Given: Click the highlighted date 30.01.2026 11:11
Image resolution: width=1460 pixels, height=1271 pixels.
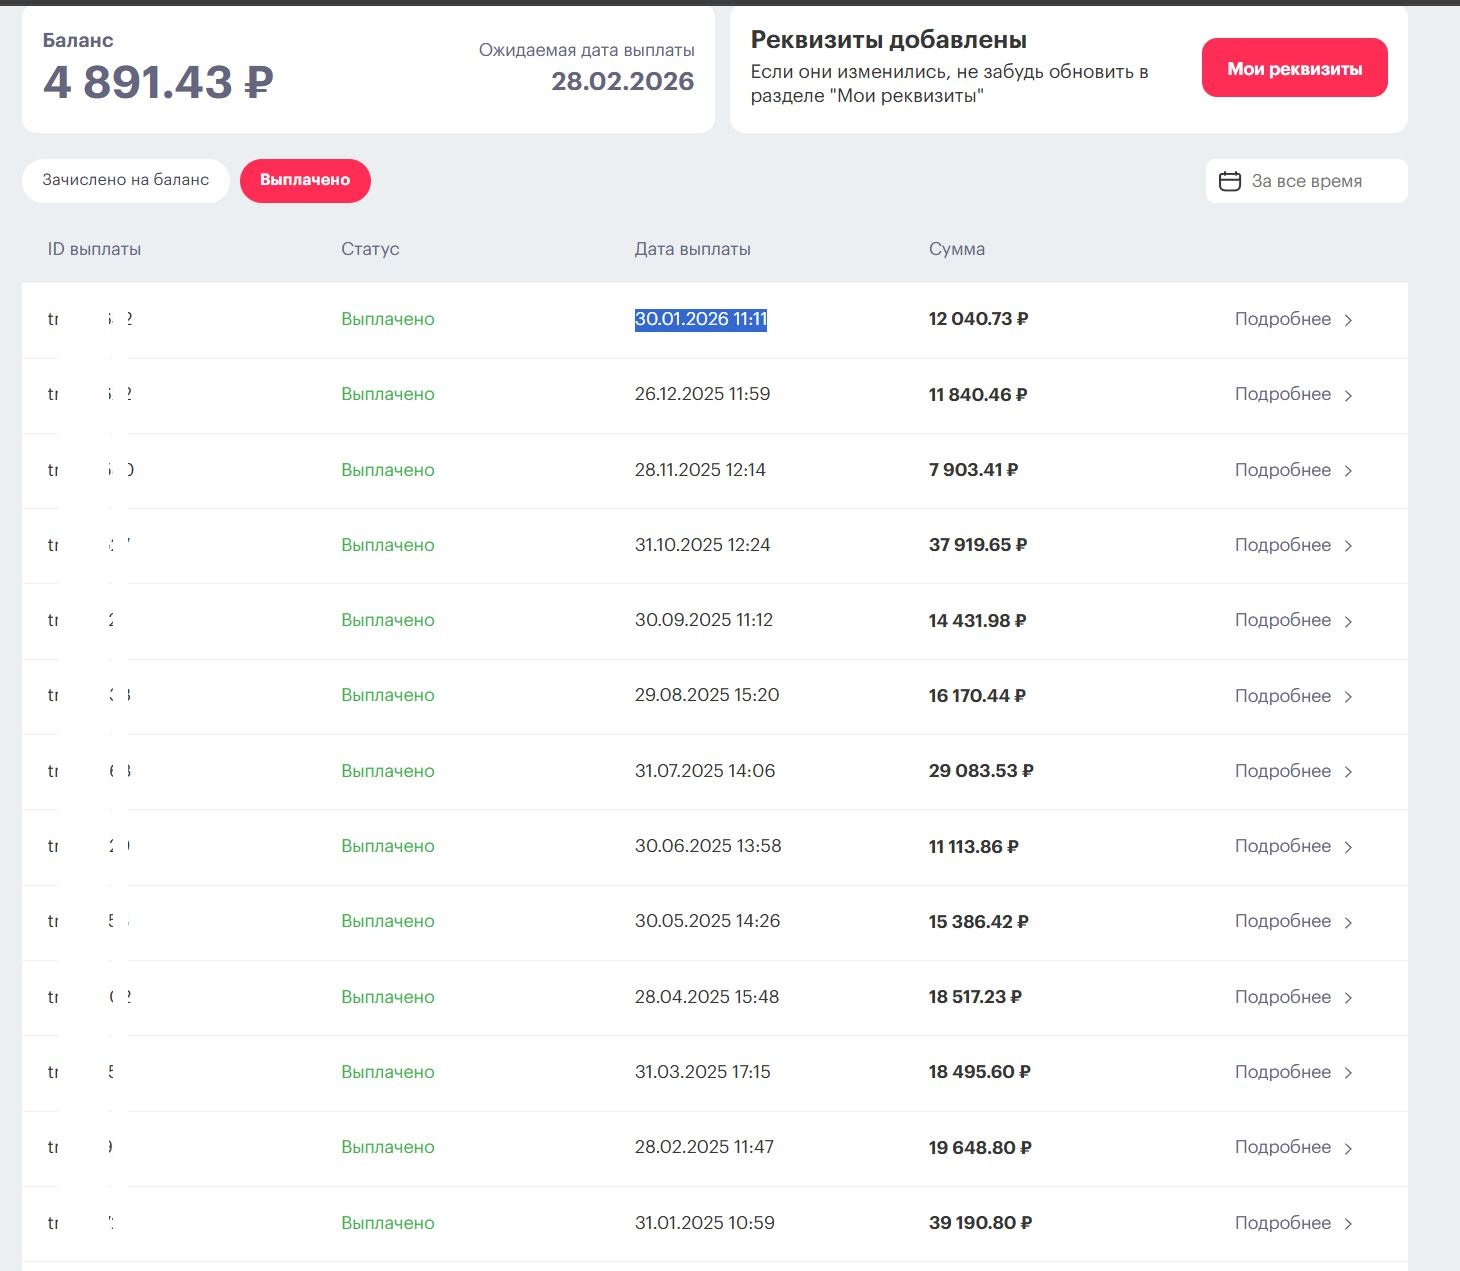Looking at the screenshot, I should tap(700, 319).
